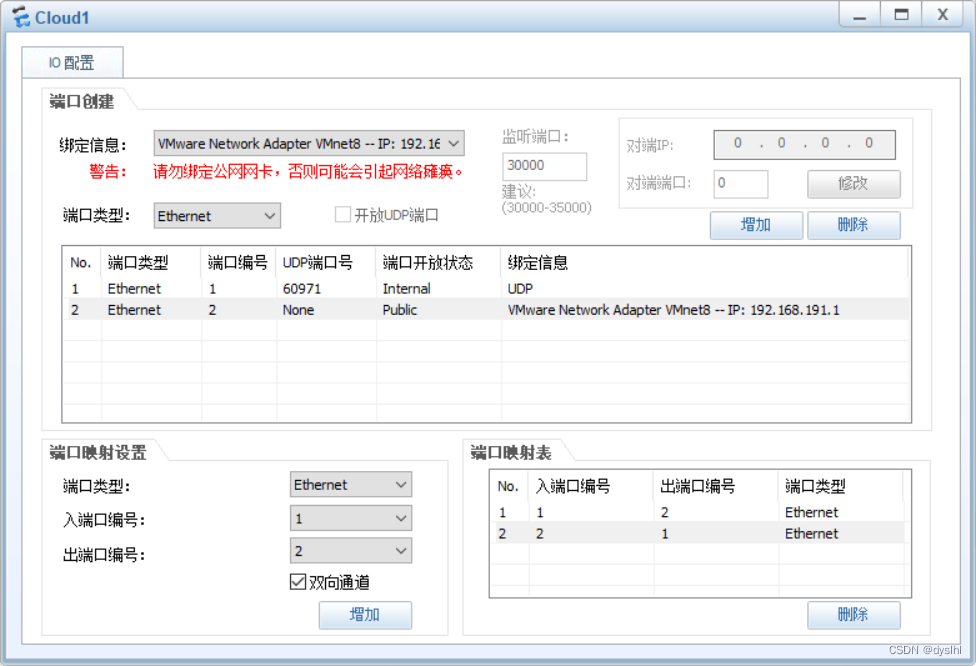Click the 出端口编号 column header
Screen dimensions: 976x666
(x=716, y=486)
